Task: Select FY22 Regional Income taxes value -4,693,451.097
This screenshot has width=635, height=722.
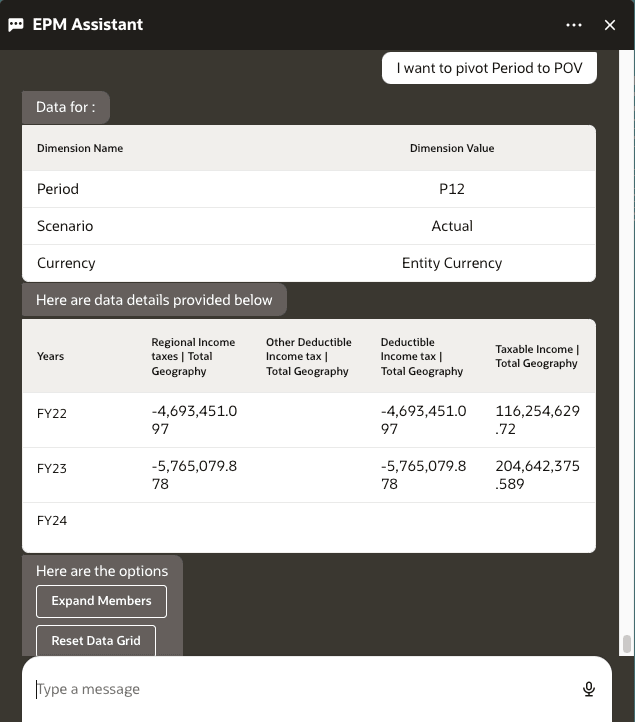Action: (194, 420)
